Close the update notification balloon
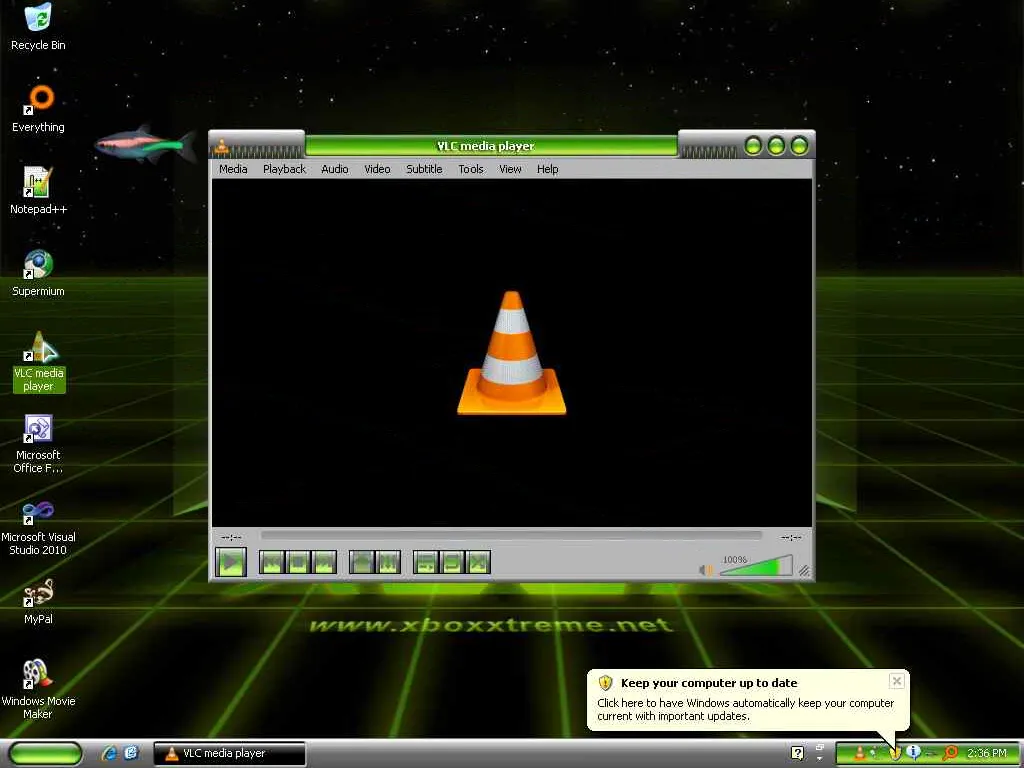This screenshot has width=1024, height=768. click(897, 681)
